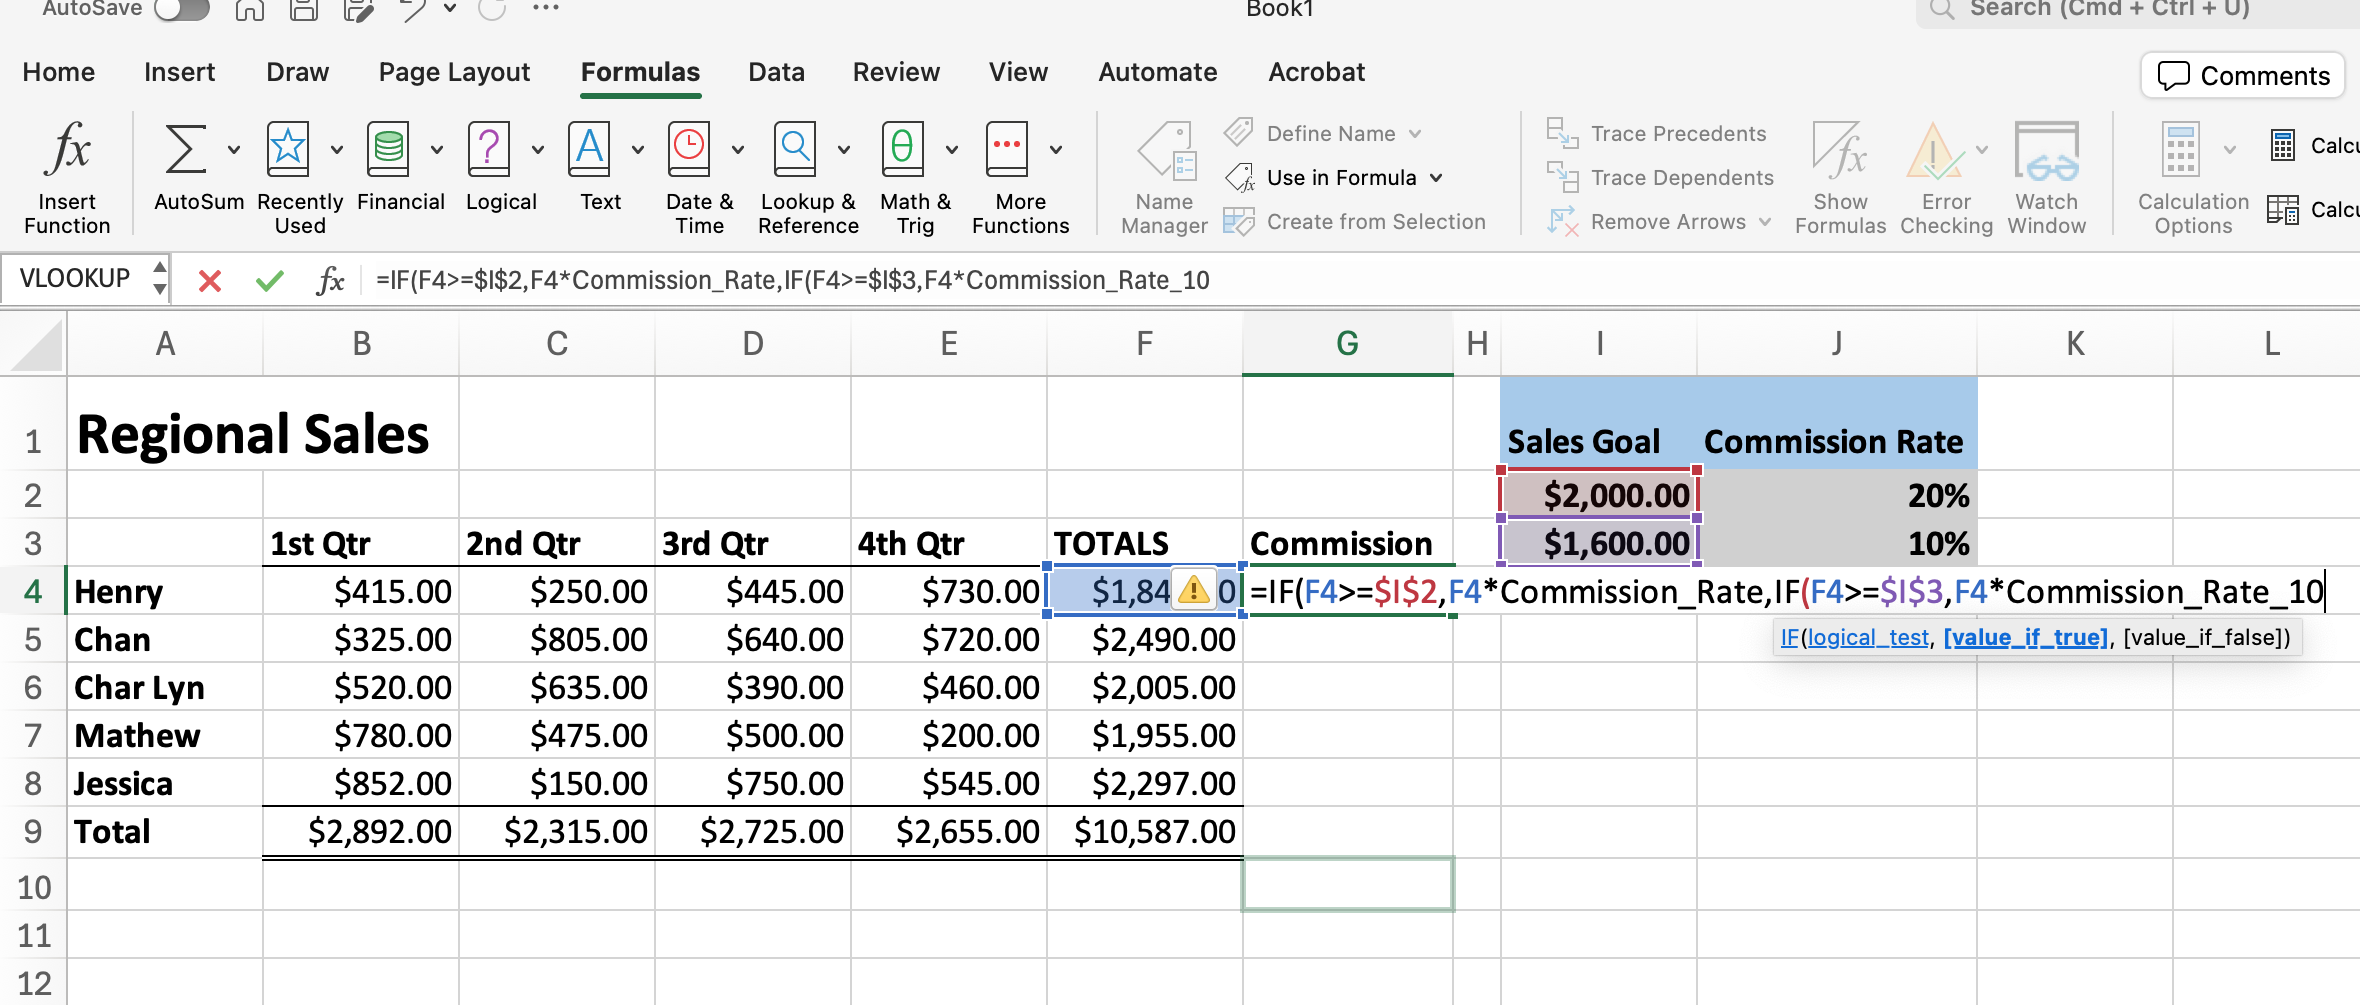Open the Comments pane button

click(2243, 76)
